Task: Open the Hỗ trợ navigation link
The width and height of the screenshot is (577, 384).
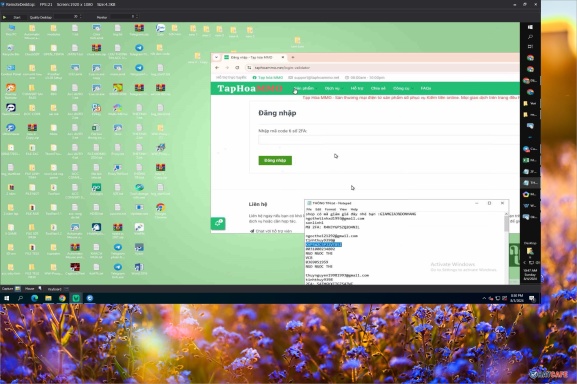Action: 357,89
